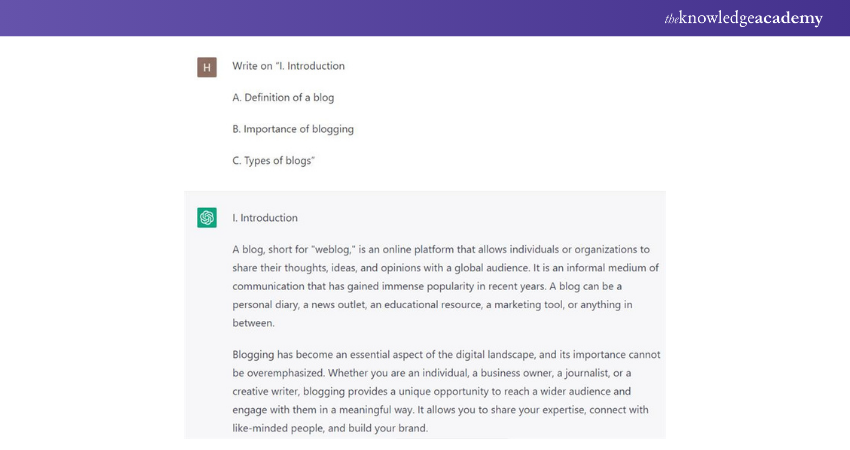Viewport: 850px width, 450px height.
Task: Click The Knowledge Academy logo
Action: 743,18
